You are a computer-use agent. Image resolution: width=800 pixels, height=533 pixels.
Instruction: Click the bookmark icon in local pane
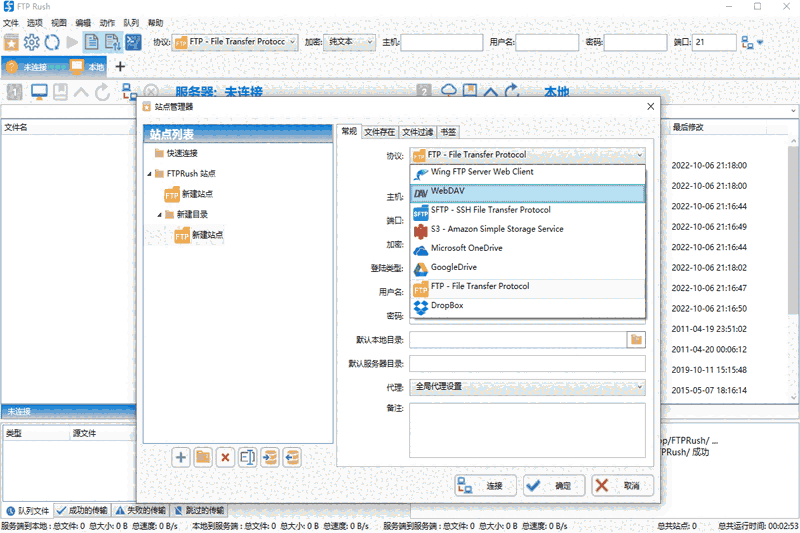tap(470, 90)
